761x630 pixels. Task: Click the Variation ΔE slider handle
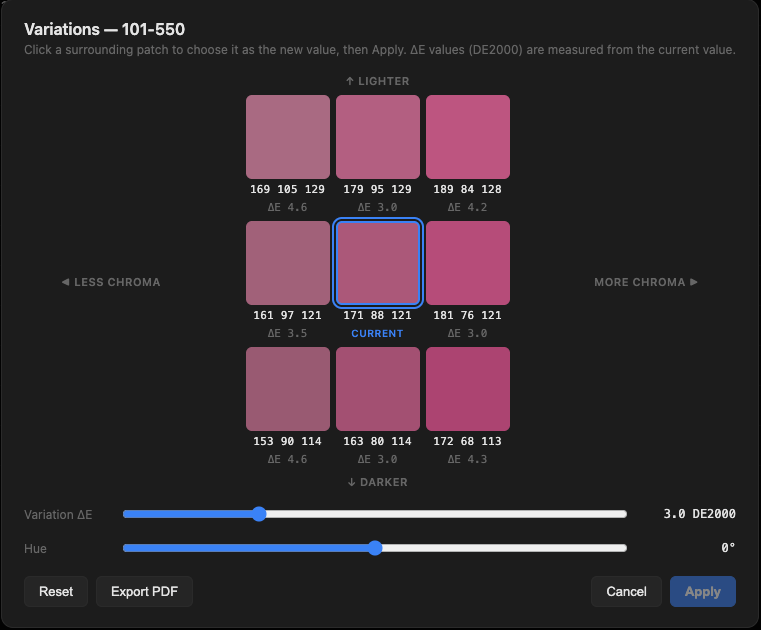(x=259, y=514)
